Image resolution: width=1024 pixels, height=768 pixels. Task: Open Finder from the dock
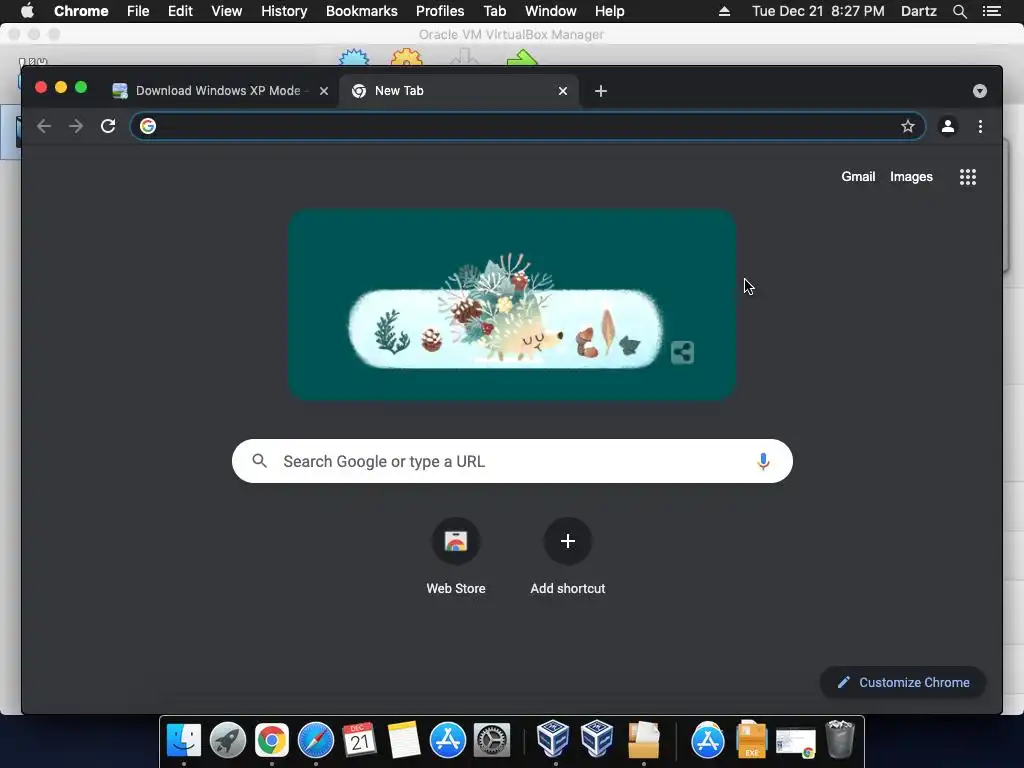pos(184,740)
